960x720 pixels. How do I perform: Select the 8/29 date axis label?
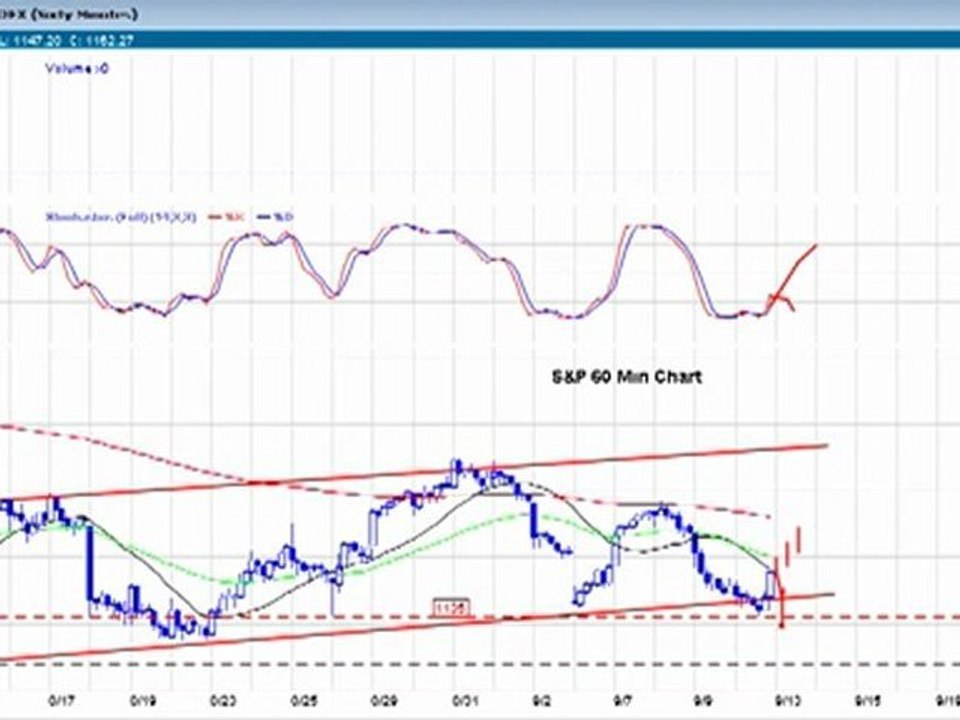coord(383,700)
